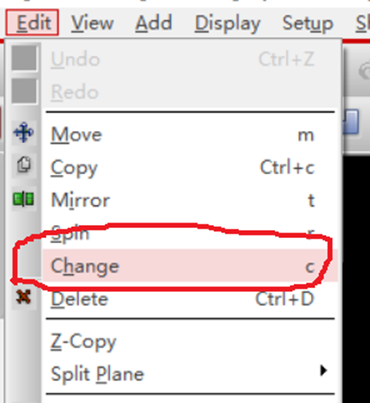Click the gray icon beside Redo
This screenshot has width=370, height=403.
24,91
